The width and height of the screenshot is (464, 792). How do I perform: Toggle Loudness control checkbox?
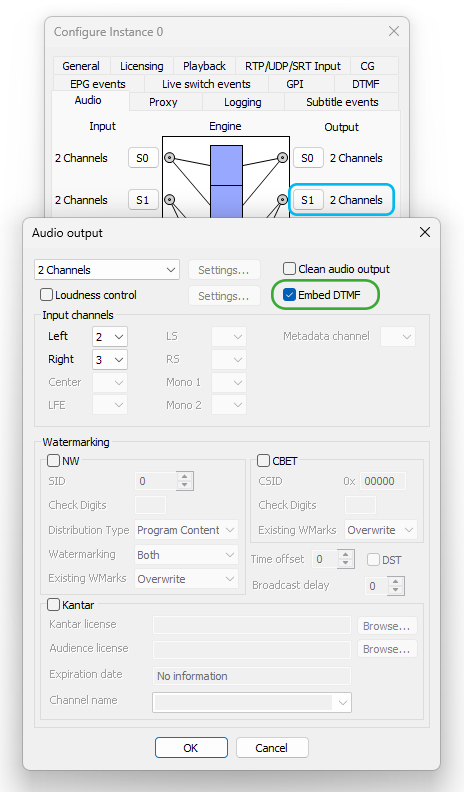click(46, 294)
